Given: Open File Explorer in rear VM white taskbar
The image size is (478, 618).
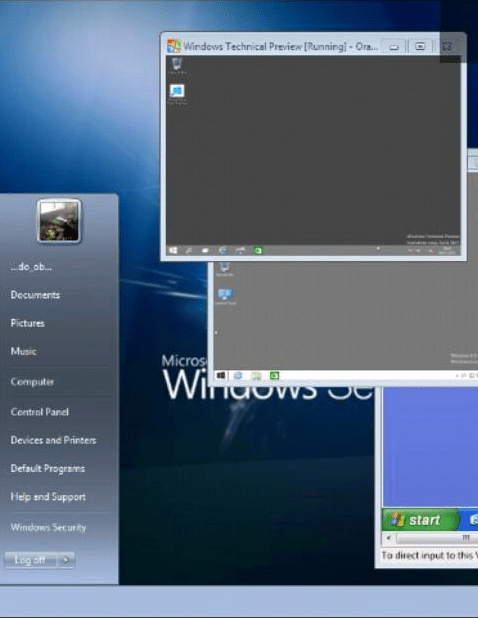Looking at the screenshot, I should [x=256, y=376].
